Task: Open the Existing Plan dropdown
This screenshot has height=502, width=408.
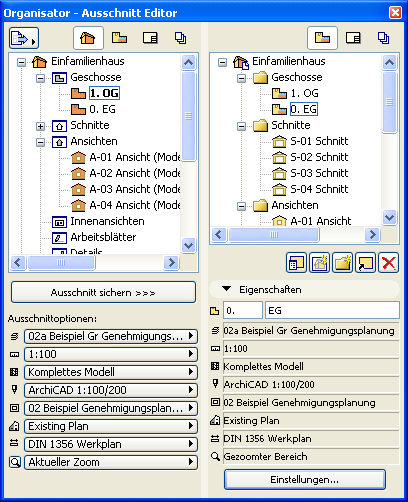Action: pyautogui.click(x=111, y=426)
